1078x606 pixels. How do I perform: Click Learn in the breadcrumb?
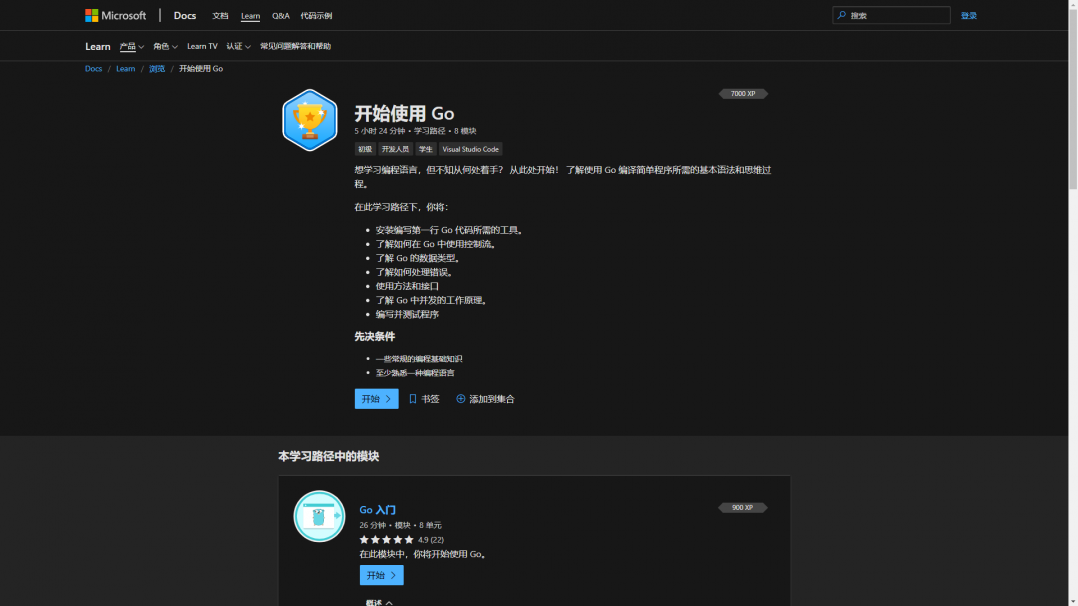[x=125, y=69]
